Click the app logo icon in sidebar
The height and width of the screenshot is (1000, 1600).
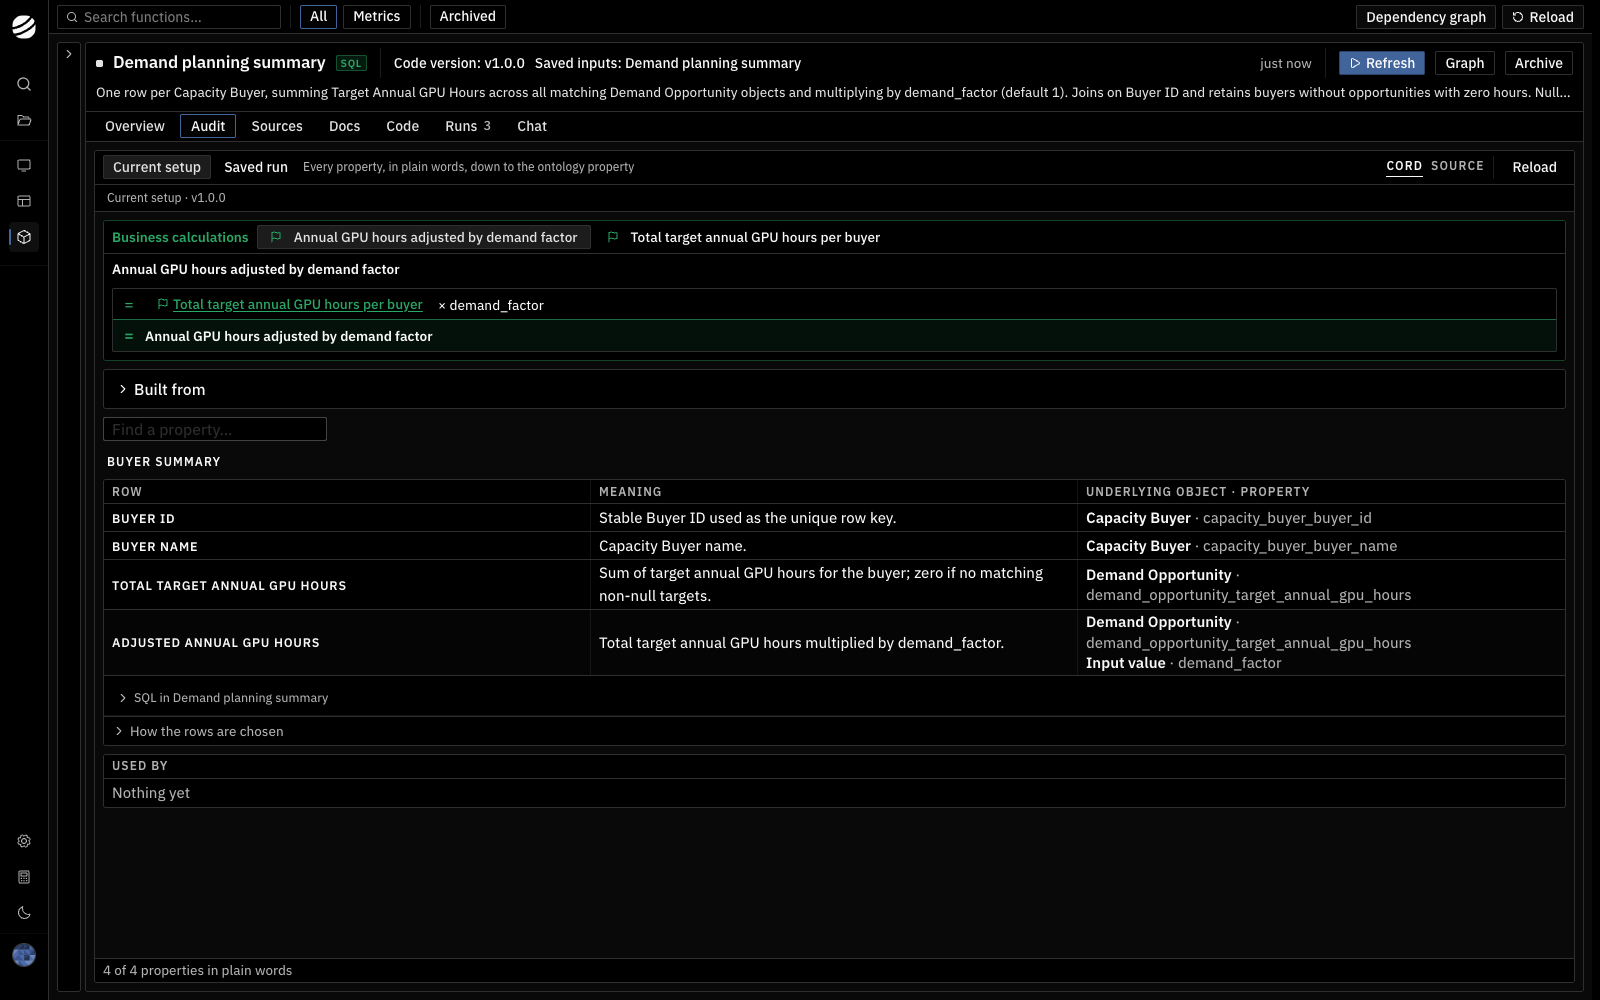[x=24, y=27]
